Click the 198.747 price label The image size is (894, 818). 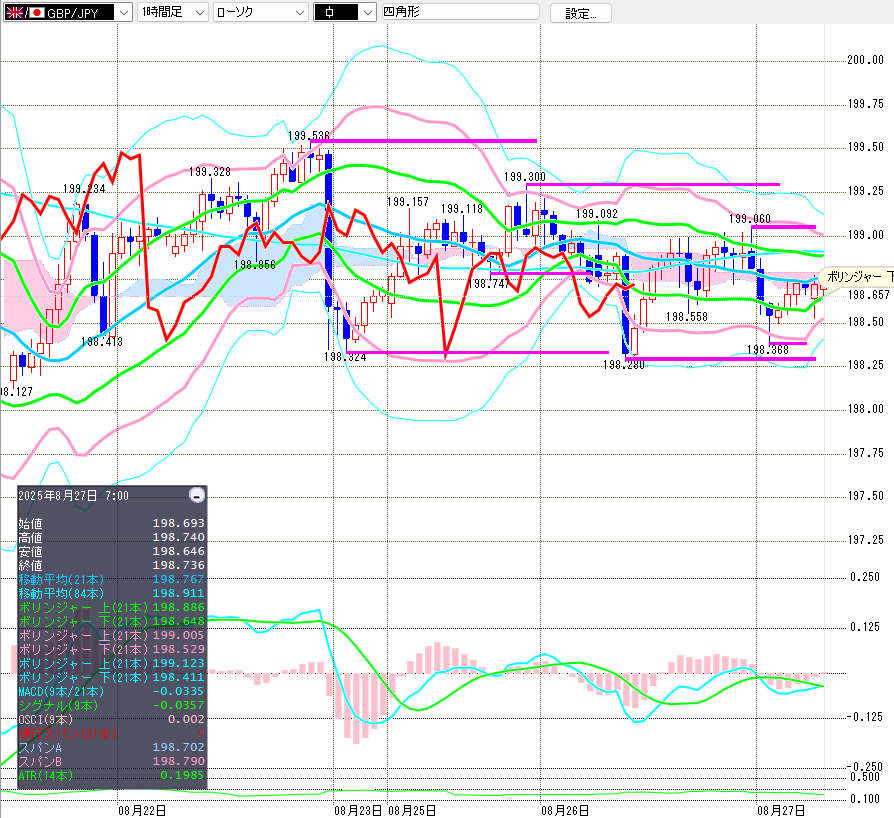pos(488,283)
